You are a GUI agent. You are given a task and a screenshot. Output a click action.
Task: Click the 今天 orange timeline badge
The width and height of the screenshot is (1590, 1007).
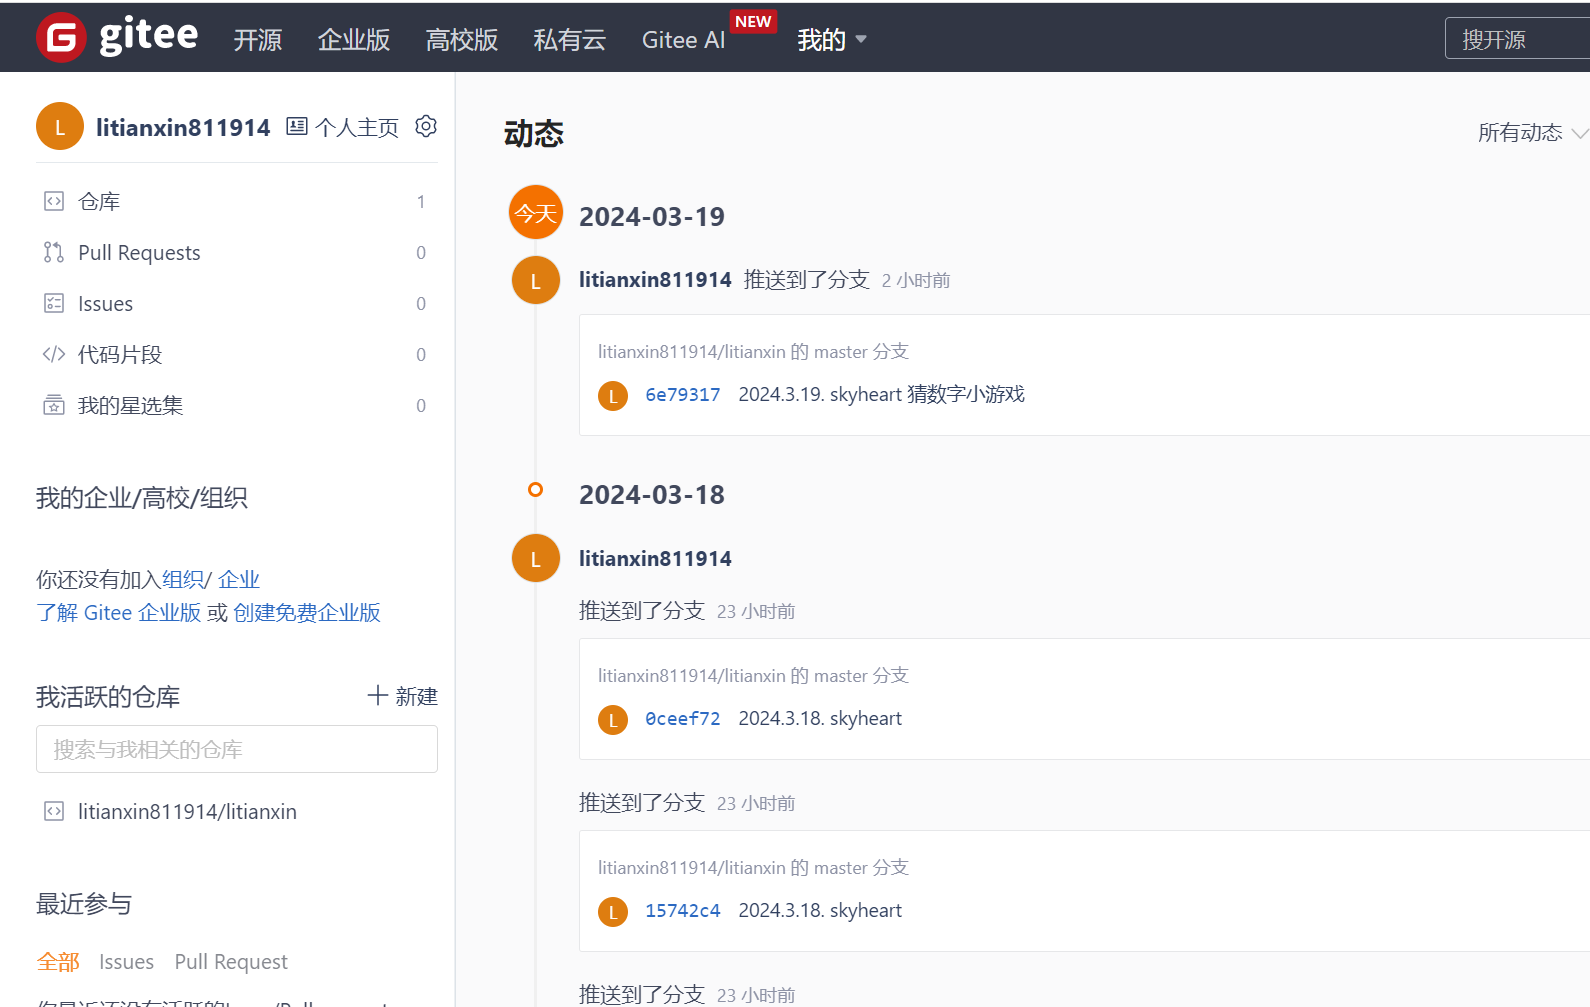coord(536,212)
